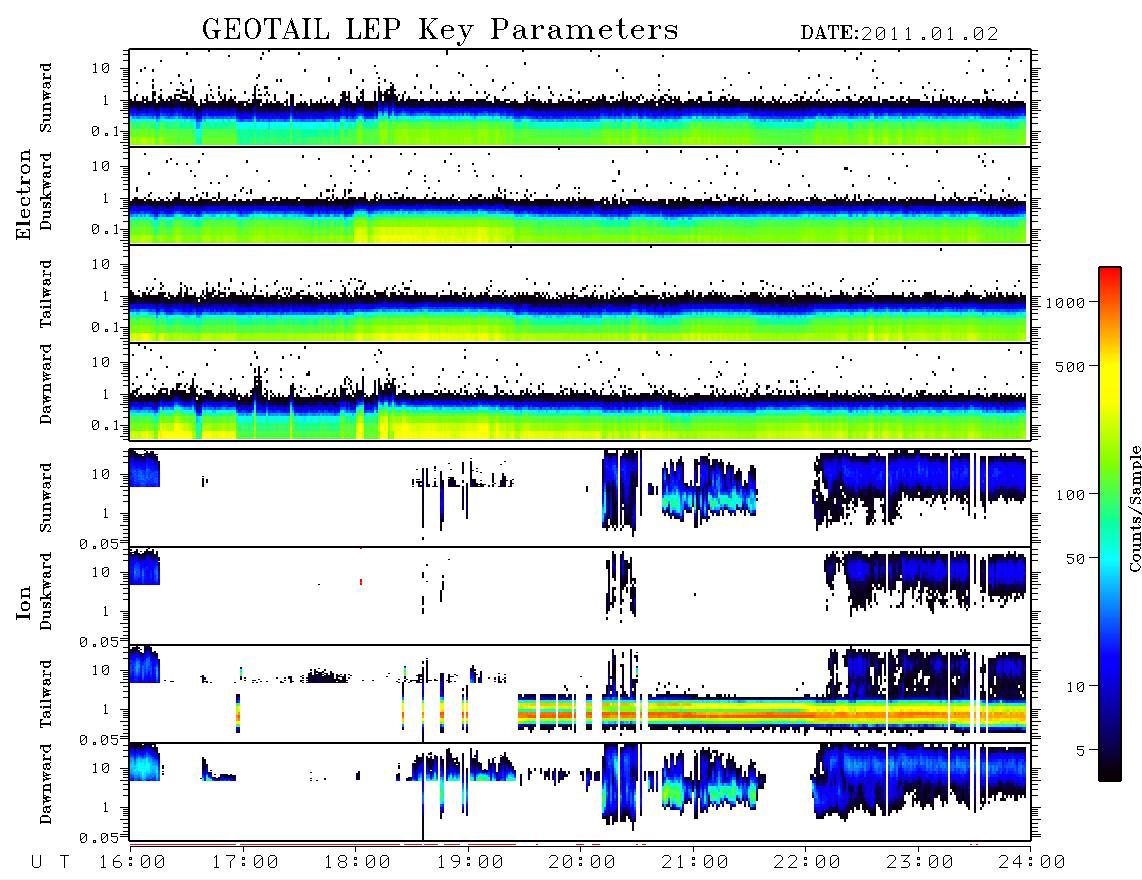The image size is (1142, 880).
Task: Click the 1000 colorbar tick label
Action: click(x=1065, y=302)
